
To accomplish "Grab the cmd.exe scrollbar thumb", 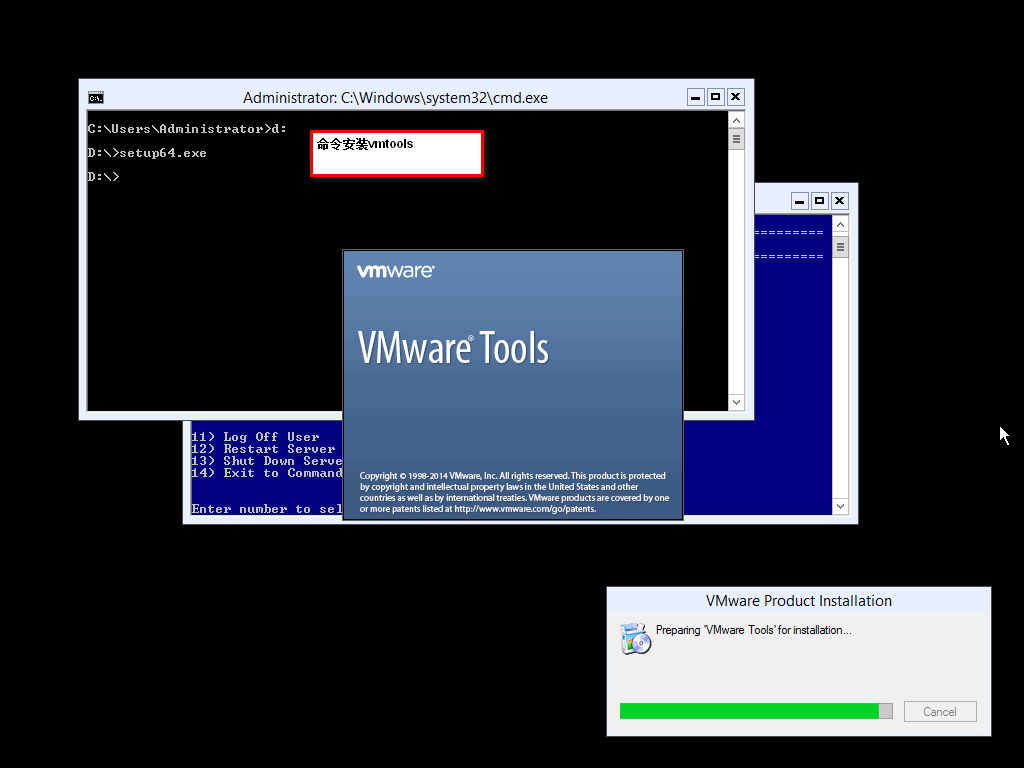I will point(736,139).
